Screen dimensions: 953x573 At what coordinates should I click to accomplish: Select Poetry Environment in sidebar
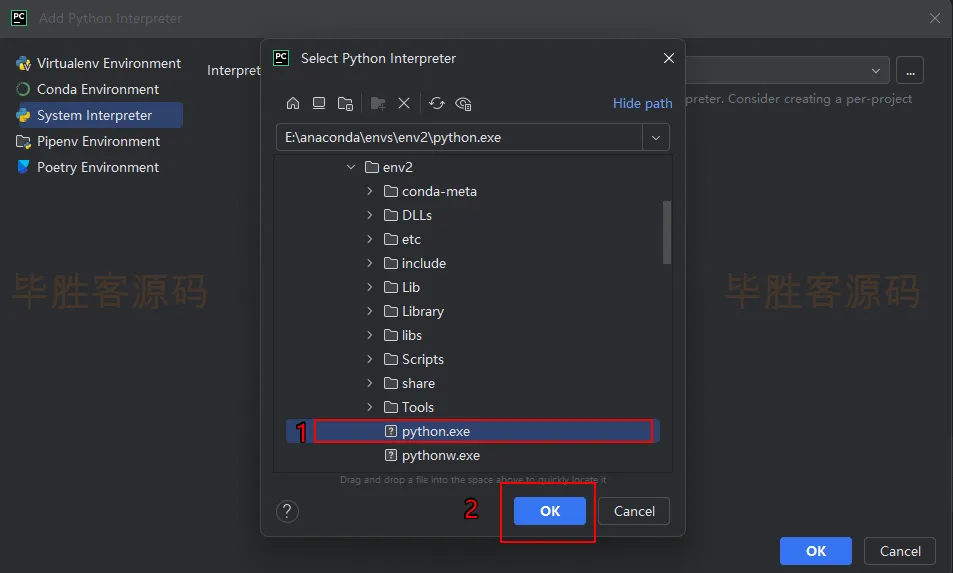tap(99, 167)
